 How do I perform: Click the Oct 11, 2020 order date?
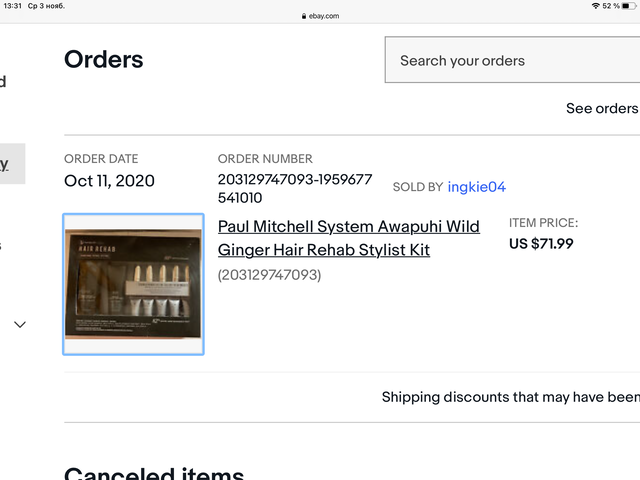click(109, 181)
